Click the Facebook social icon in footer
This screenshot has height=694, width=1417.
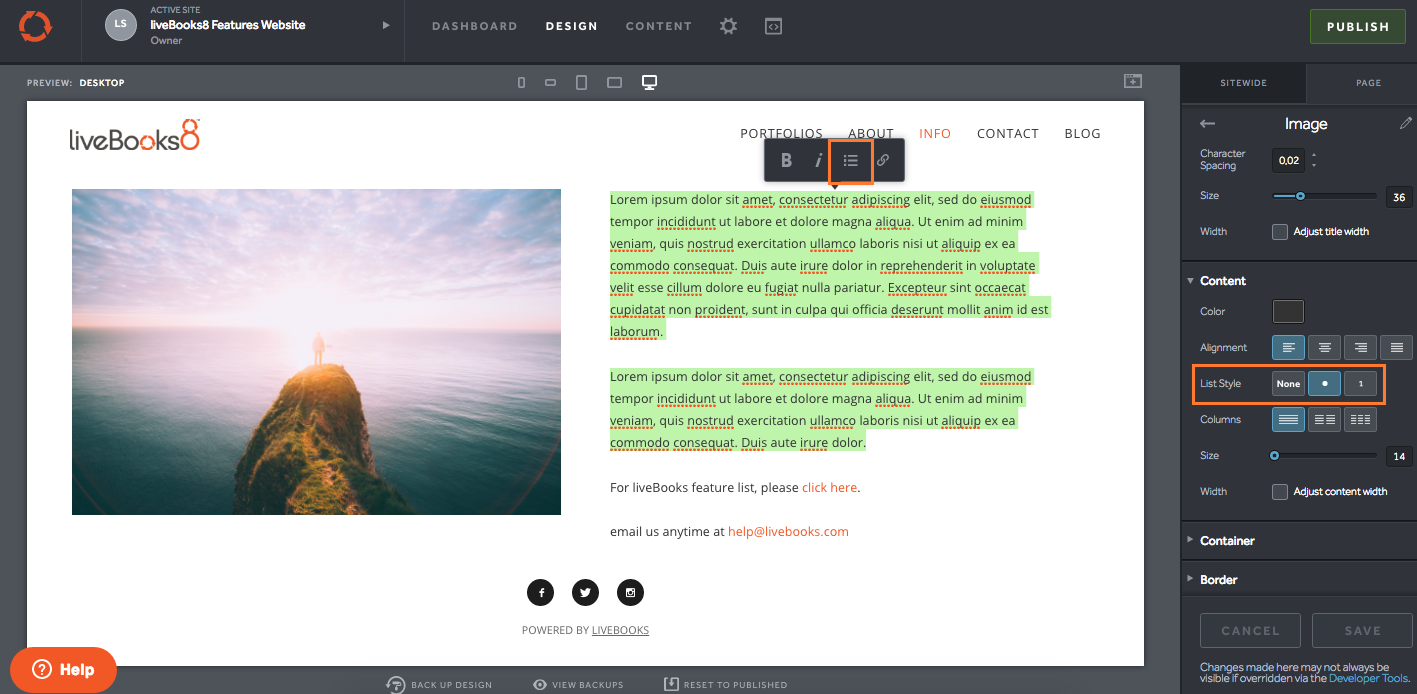click(x=540, y=593)
